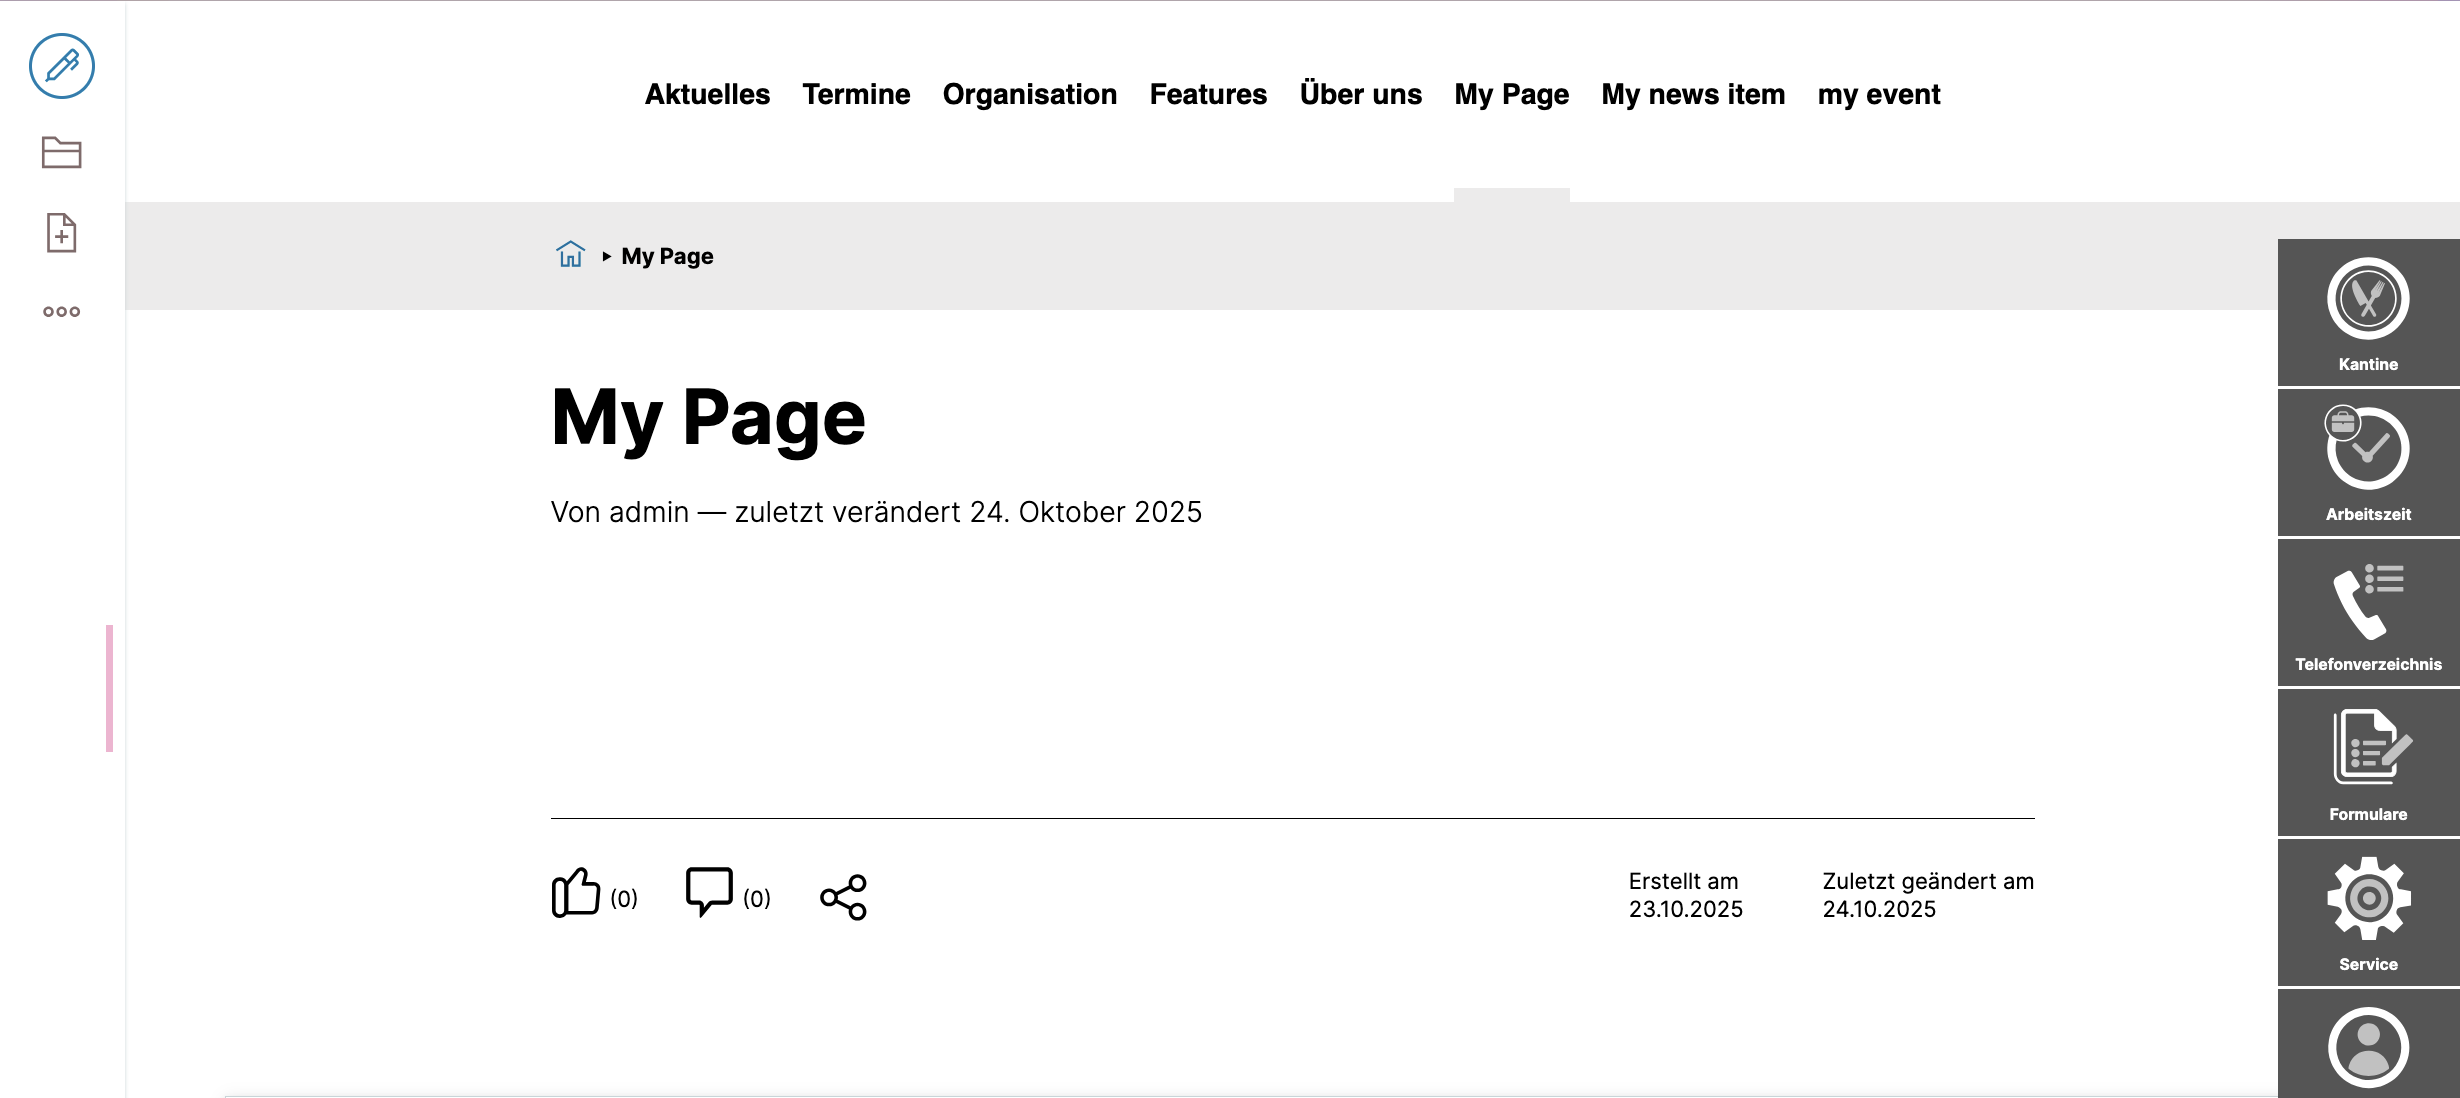Image resolution: width=2460 pixels, height=1098 pixels.
Task: Go to home via breadcrumb house icon
Action: pyautogui.click(x=570, y=254)
